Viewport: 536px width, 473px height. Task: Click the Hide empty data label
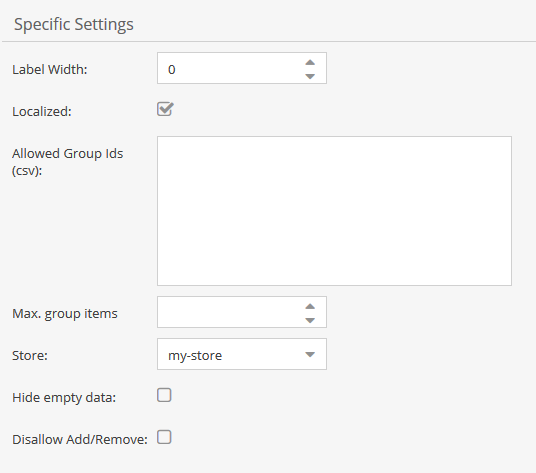click(64, 397)
